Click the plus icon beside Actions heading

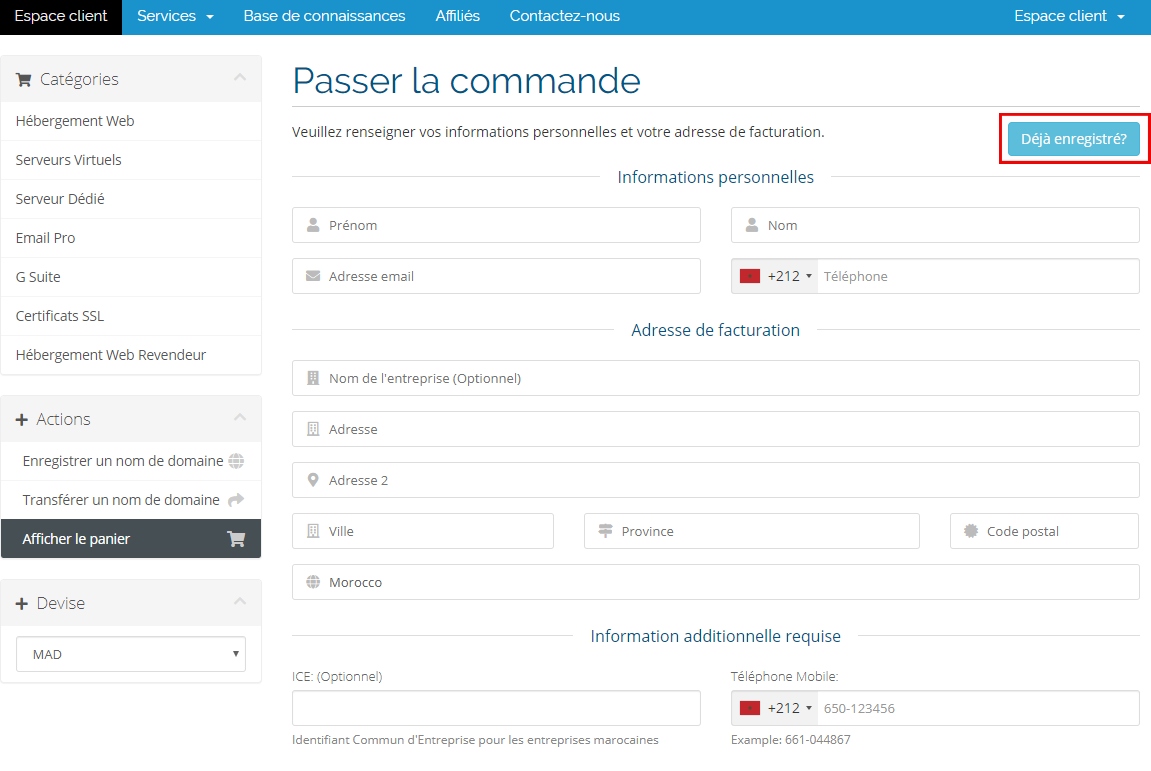coord(22,419)
